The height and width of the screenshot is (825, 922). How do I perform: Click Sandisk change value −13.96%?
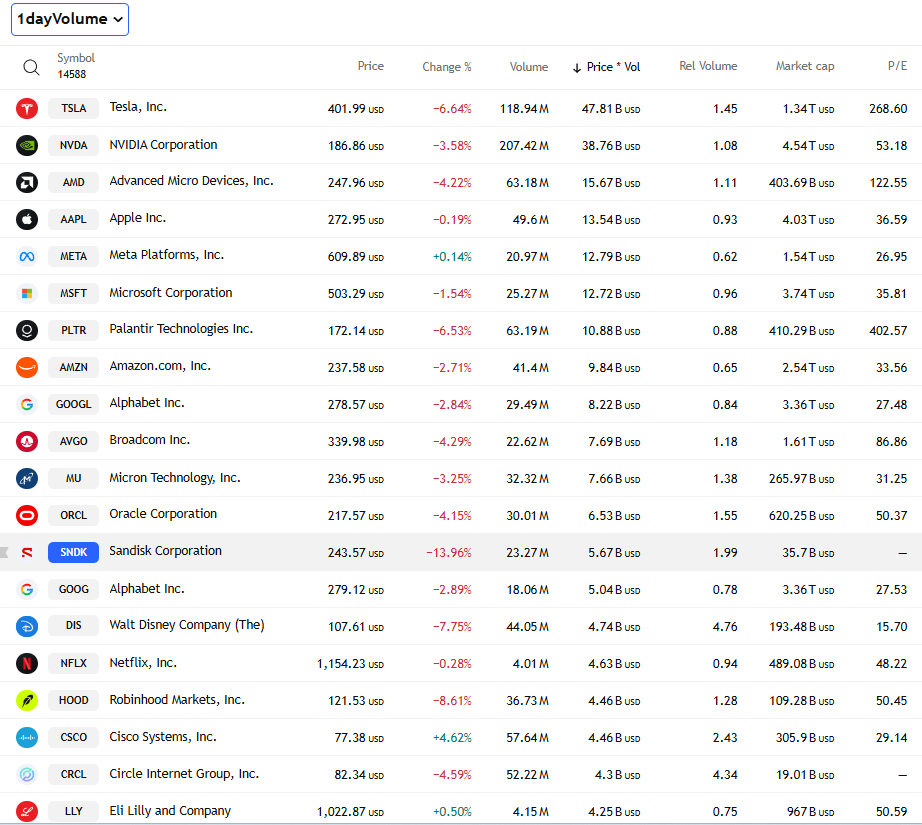(449, 553)
